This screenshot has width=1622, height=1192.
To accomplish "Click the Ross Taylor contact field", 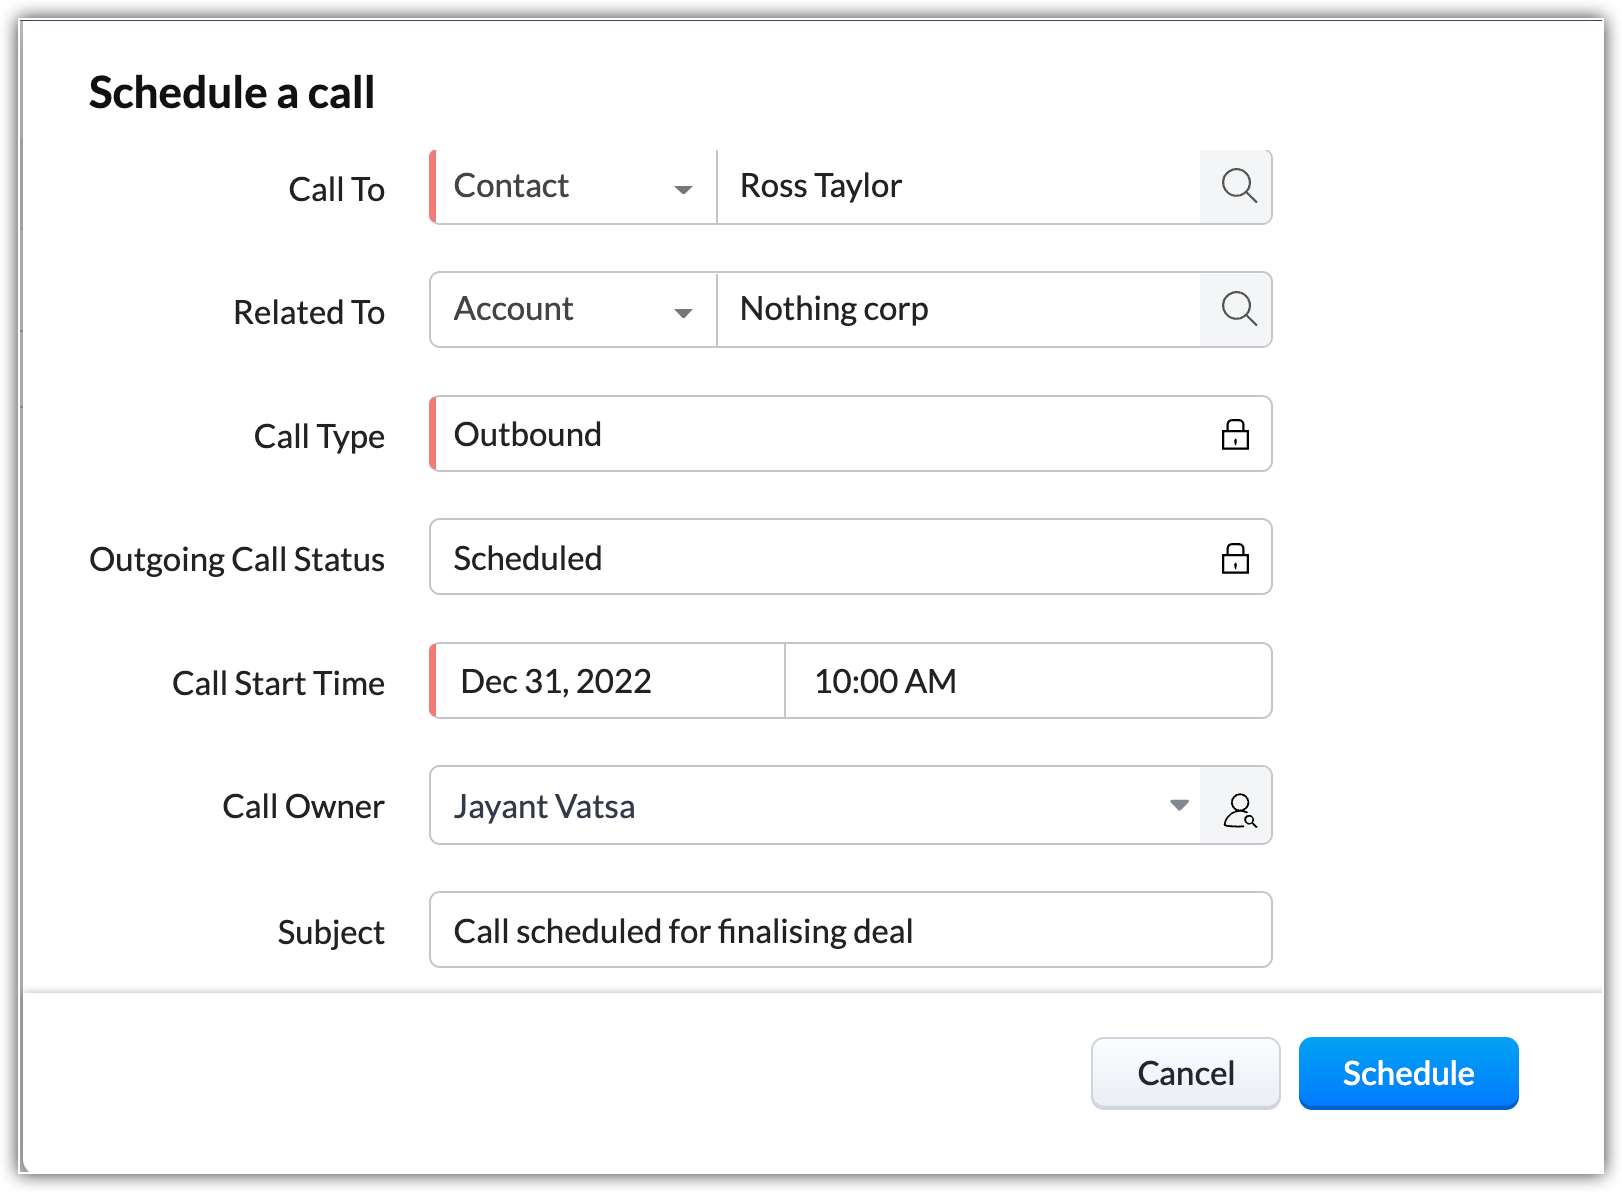I will coord(957,187).
